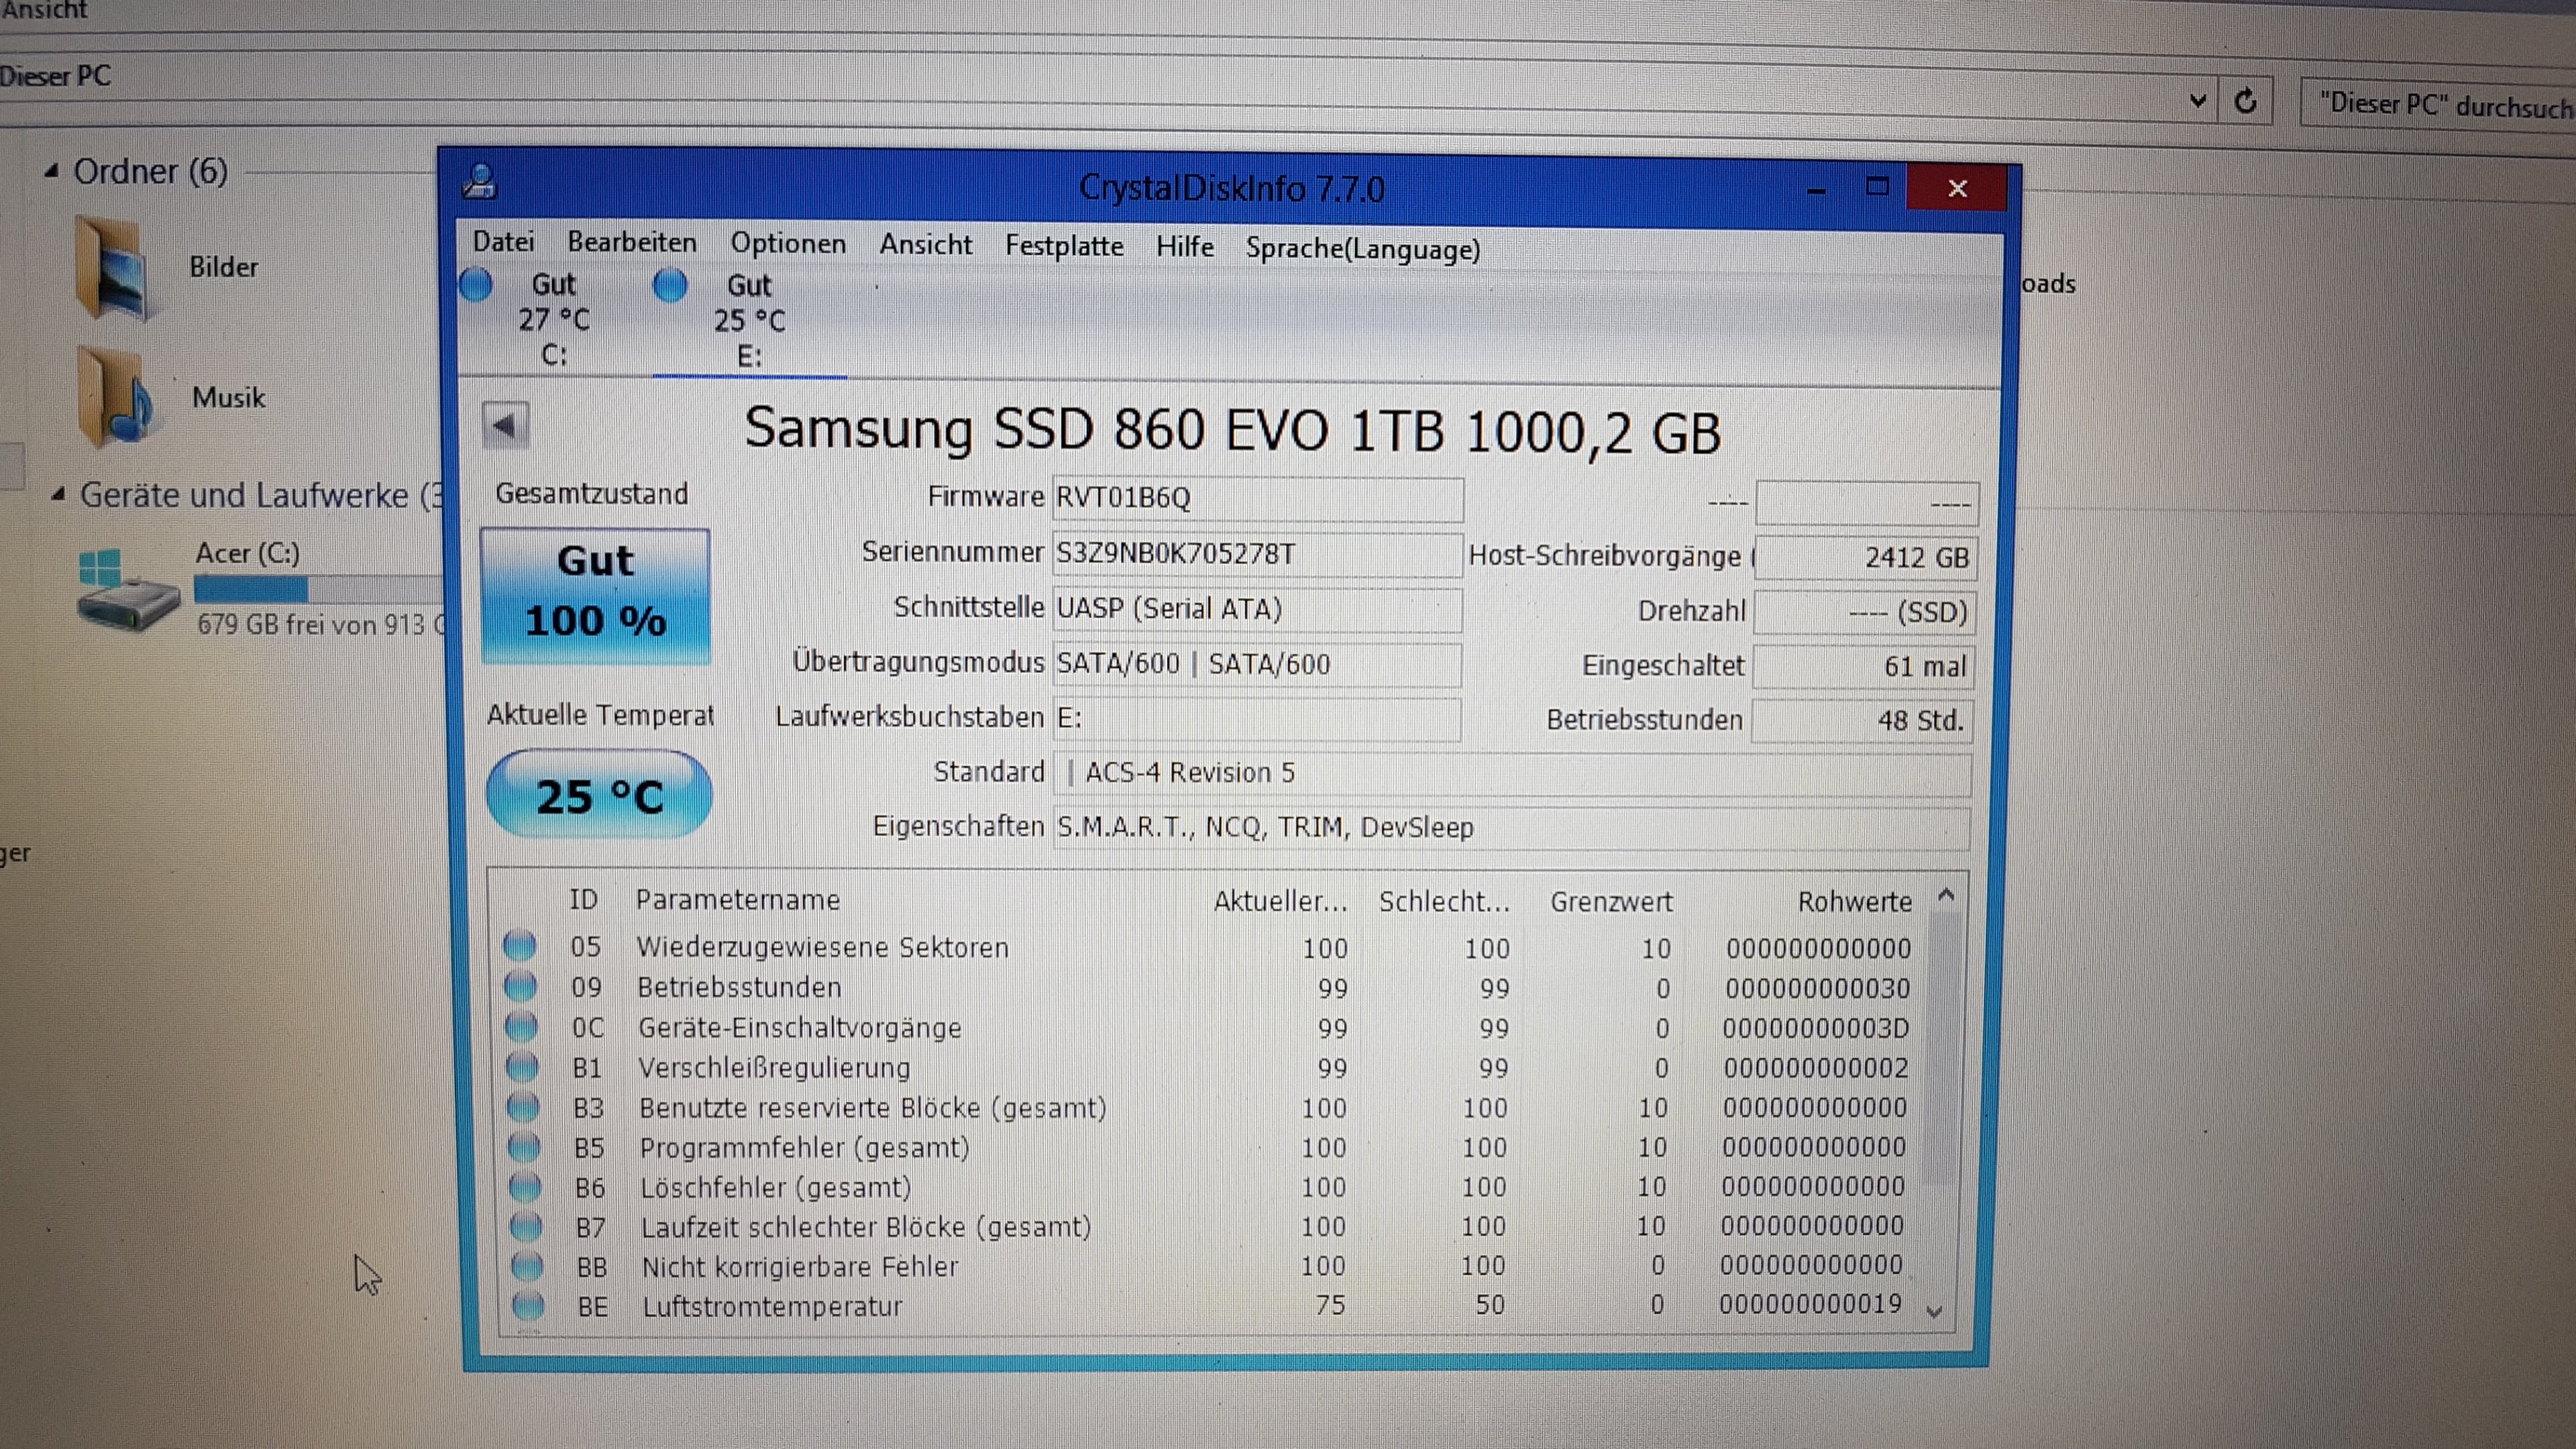Open the Sprache(Language) menu
This screenshot has height=1449, width=2576.
[x=1362, y=248]
